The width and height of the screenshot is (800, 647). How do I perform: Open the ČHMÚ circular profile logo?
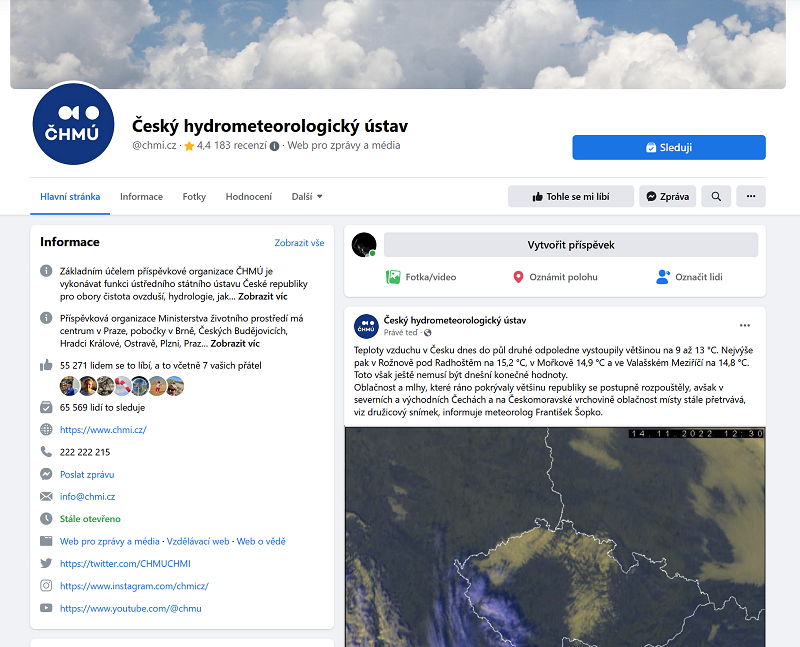pos(73,125)
